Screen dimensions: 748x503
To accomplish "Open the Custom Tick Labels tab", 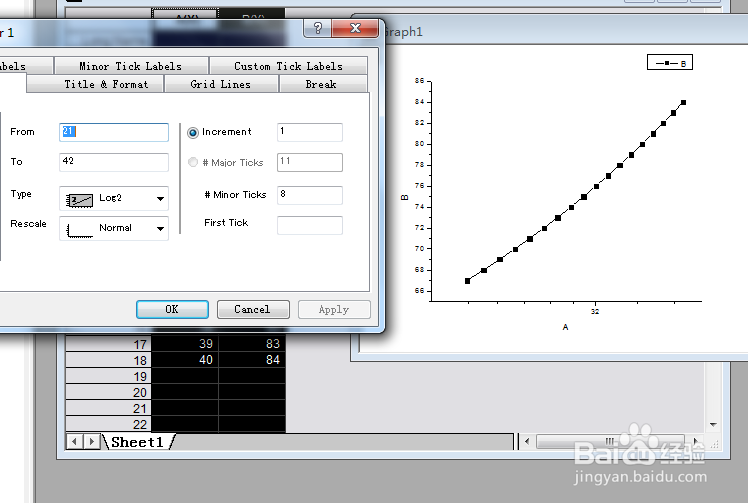I will point(288,66).
